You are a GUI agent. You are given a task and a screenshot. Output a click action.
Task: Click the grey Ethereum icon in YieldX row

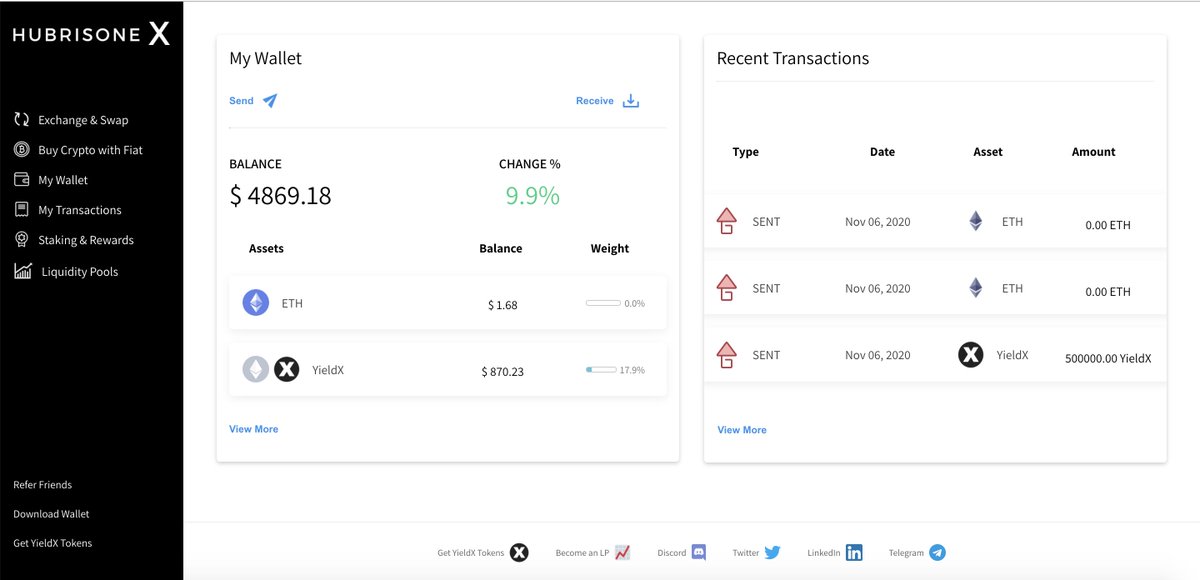pyautogui.click(x=256, y=370)
